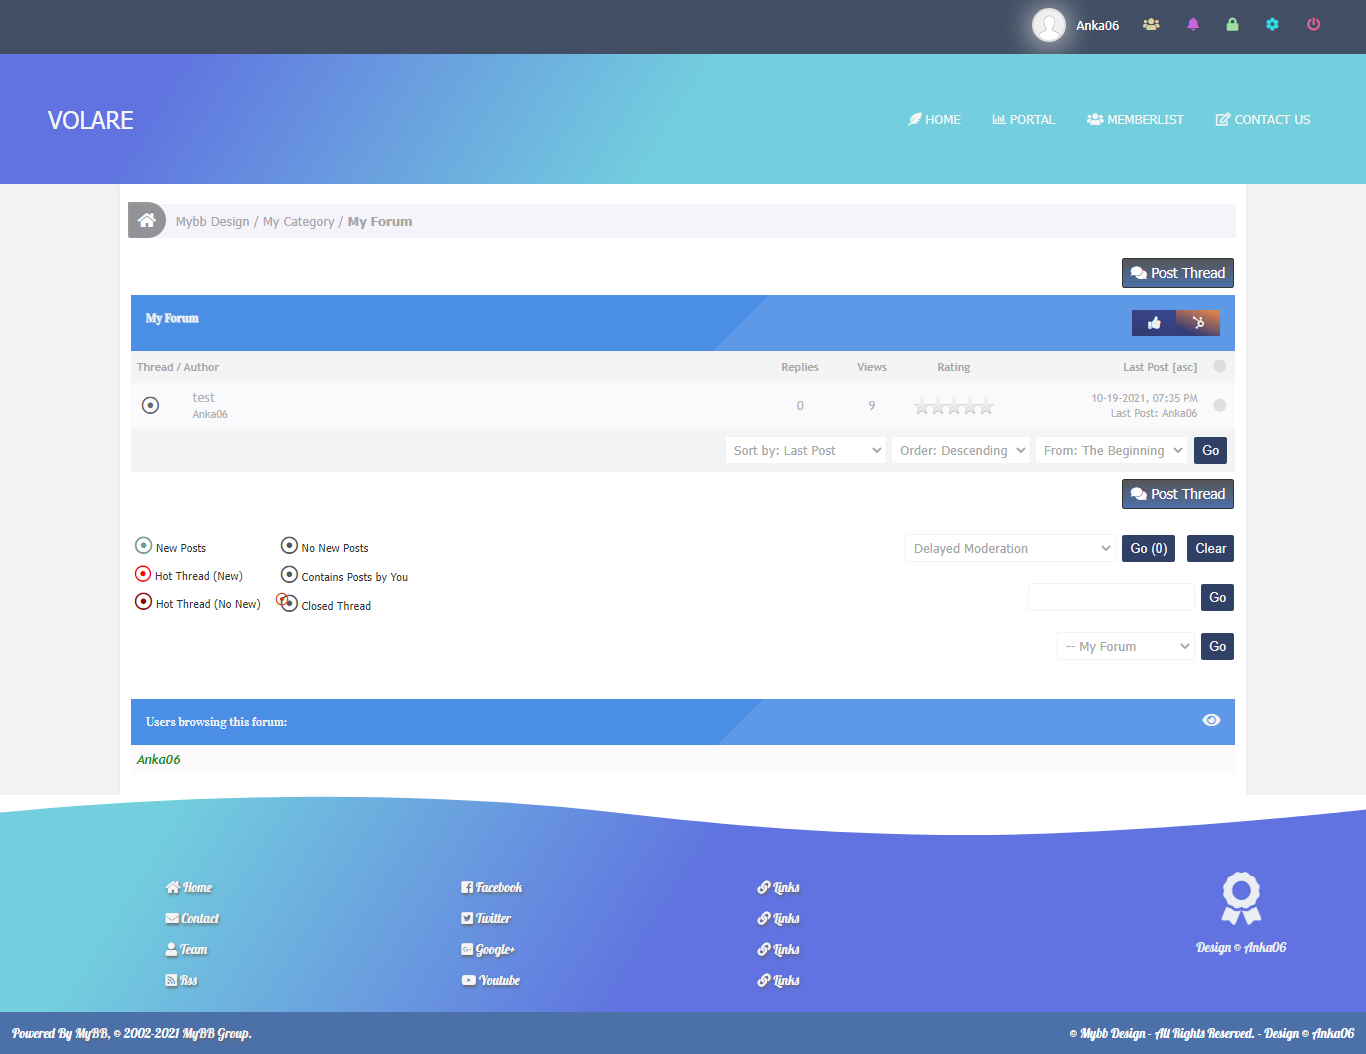Click the users group icon in top bar
The width and height of the screenshot is (1366, 1054).
[x=1151, y=25]
